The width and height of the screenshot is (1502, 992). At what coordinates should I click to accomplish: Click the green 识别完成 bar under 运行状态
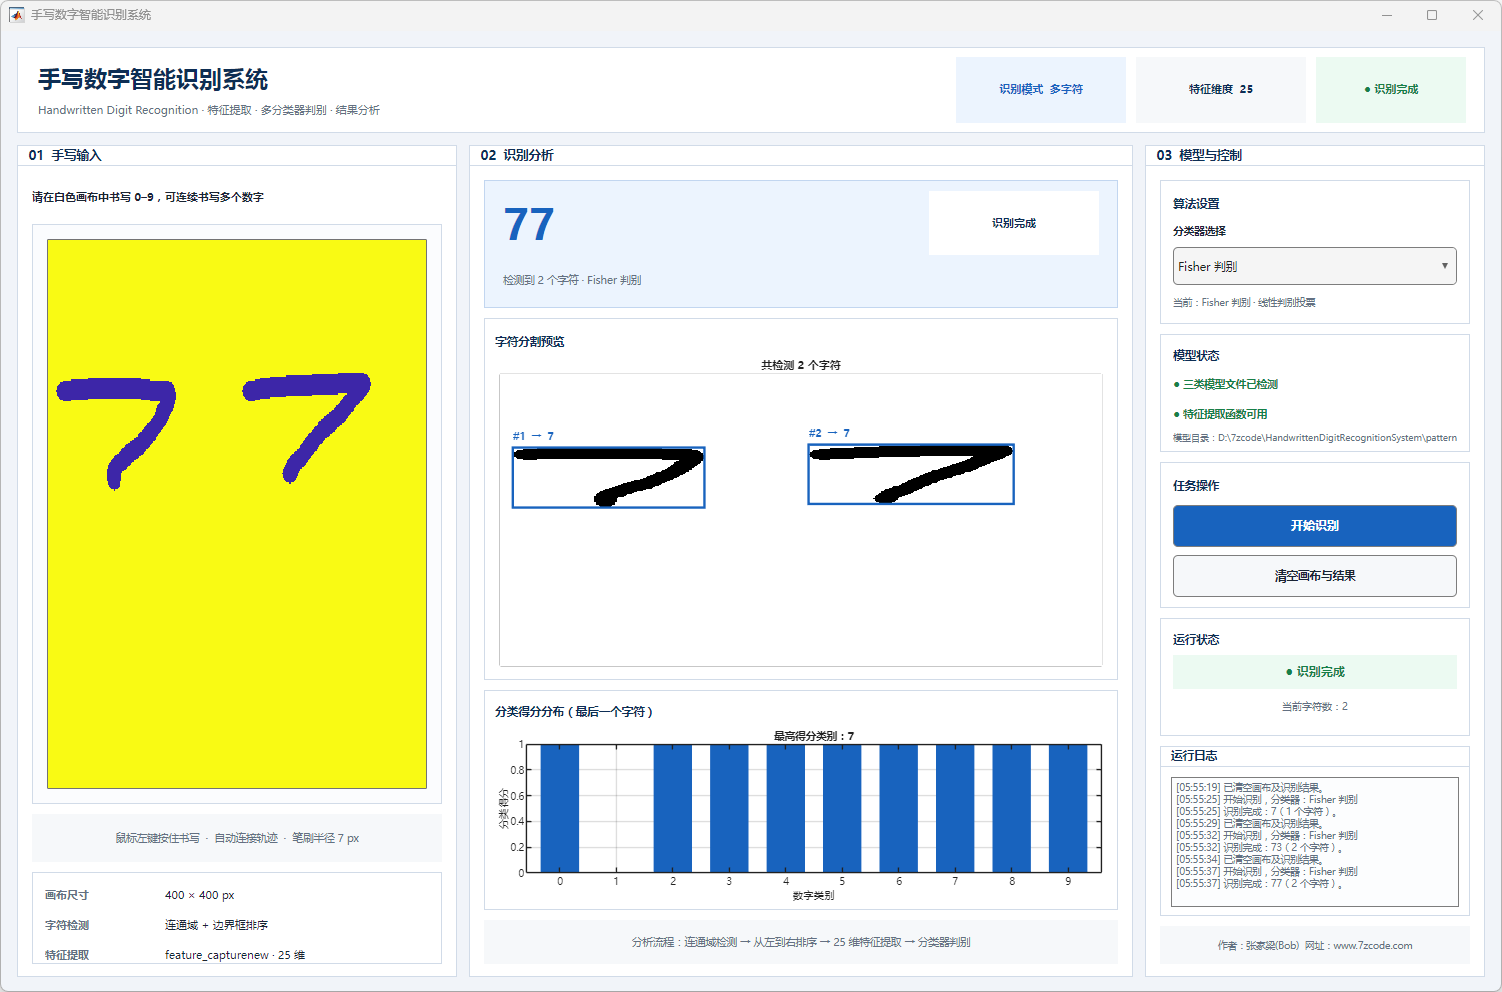tap(1314, 672)
